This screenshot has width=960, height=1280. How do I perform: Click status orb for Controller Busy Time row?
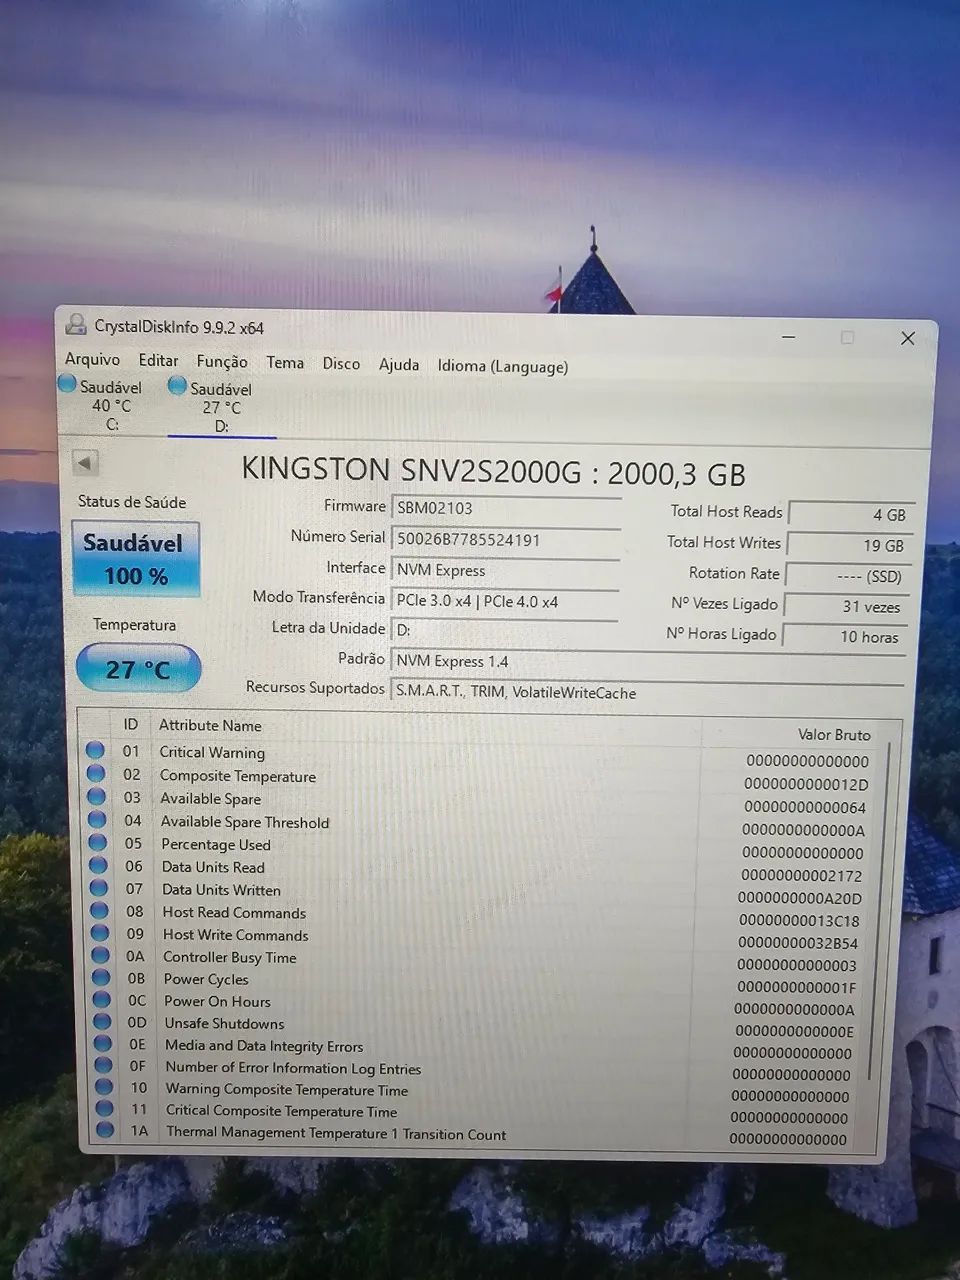coord(100,955)
